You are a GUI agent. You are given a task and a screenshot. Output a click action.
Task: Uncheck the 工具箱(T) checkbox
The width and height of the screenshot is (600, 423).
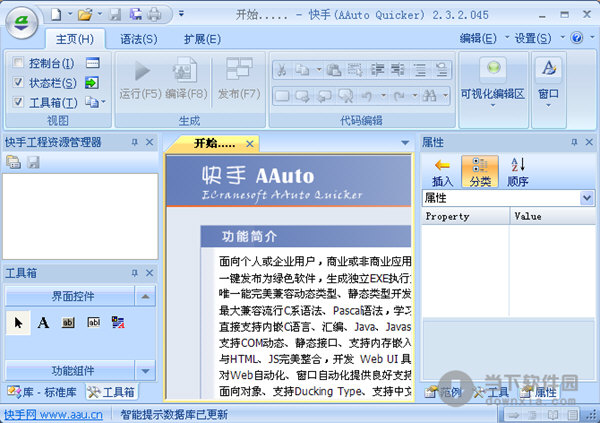pos(18,102)
